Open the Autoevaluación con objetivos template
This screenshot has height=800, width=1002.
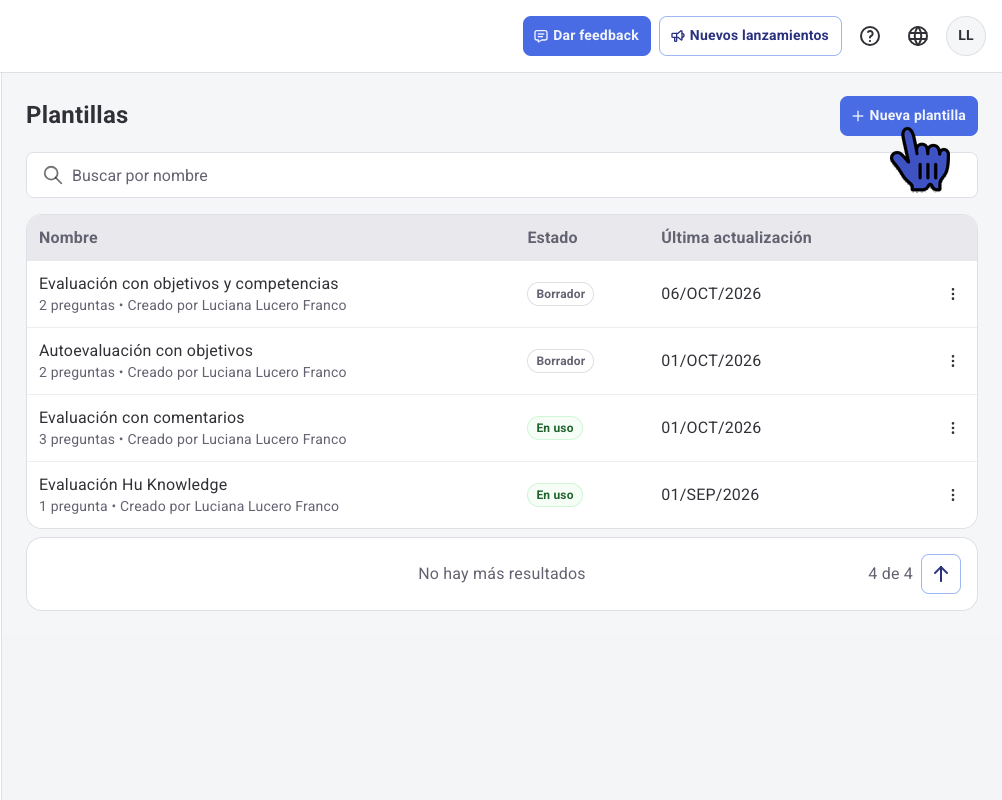click(x=146, y=351)
